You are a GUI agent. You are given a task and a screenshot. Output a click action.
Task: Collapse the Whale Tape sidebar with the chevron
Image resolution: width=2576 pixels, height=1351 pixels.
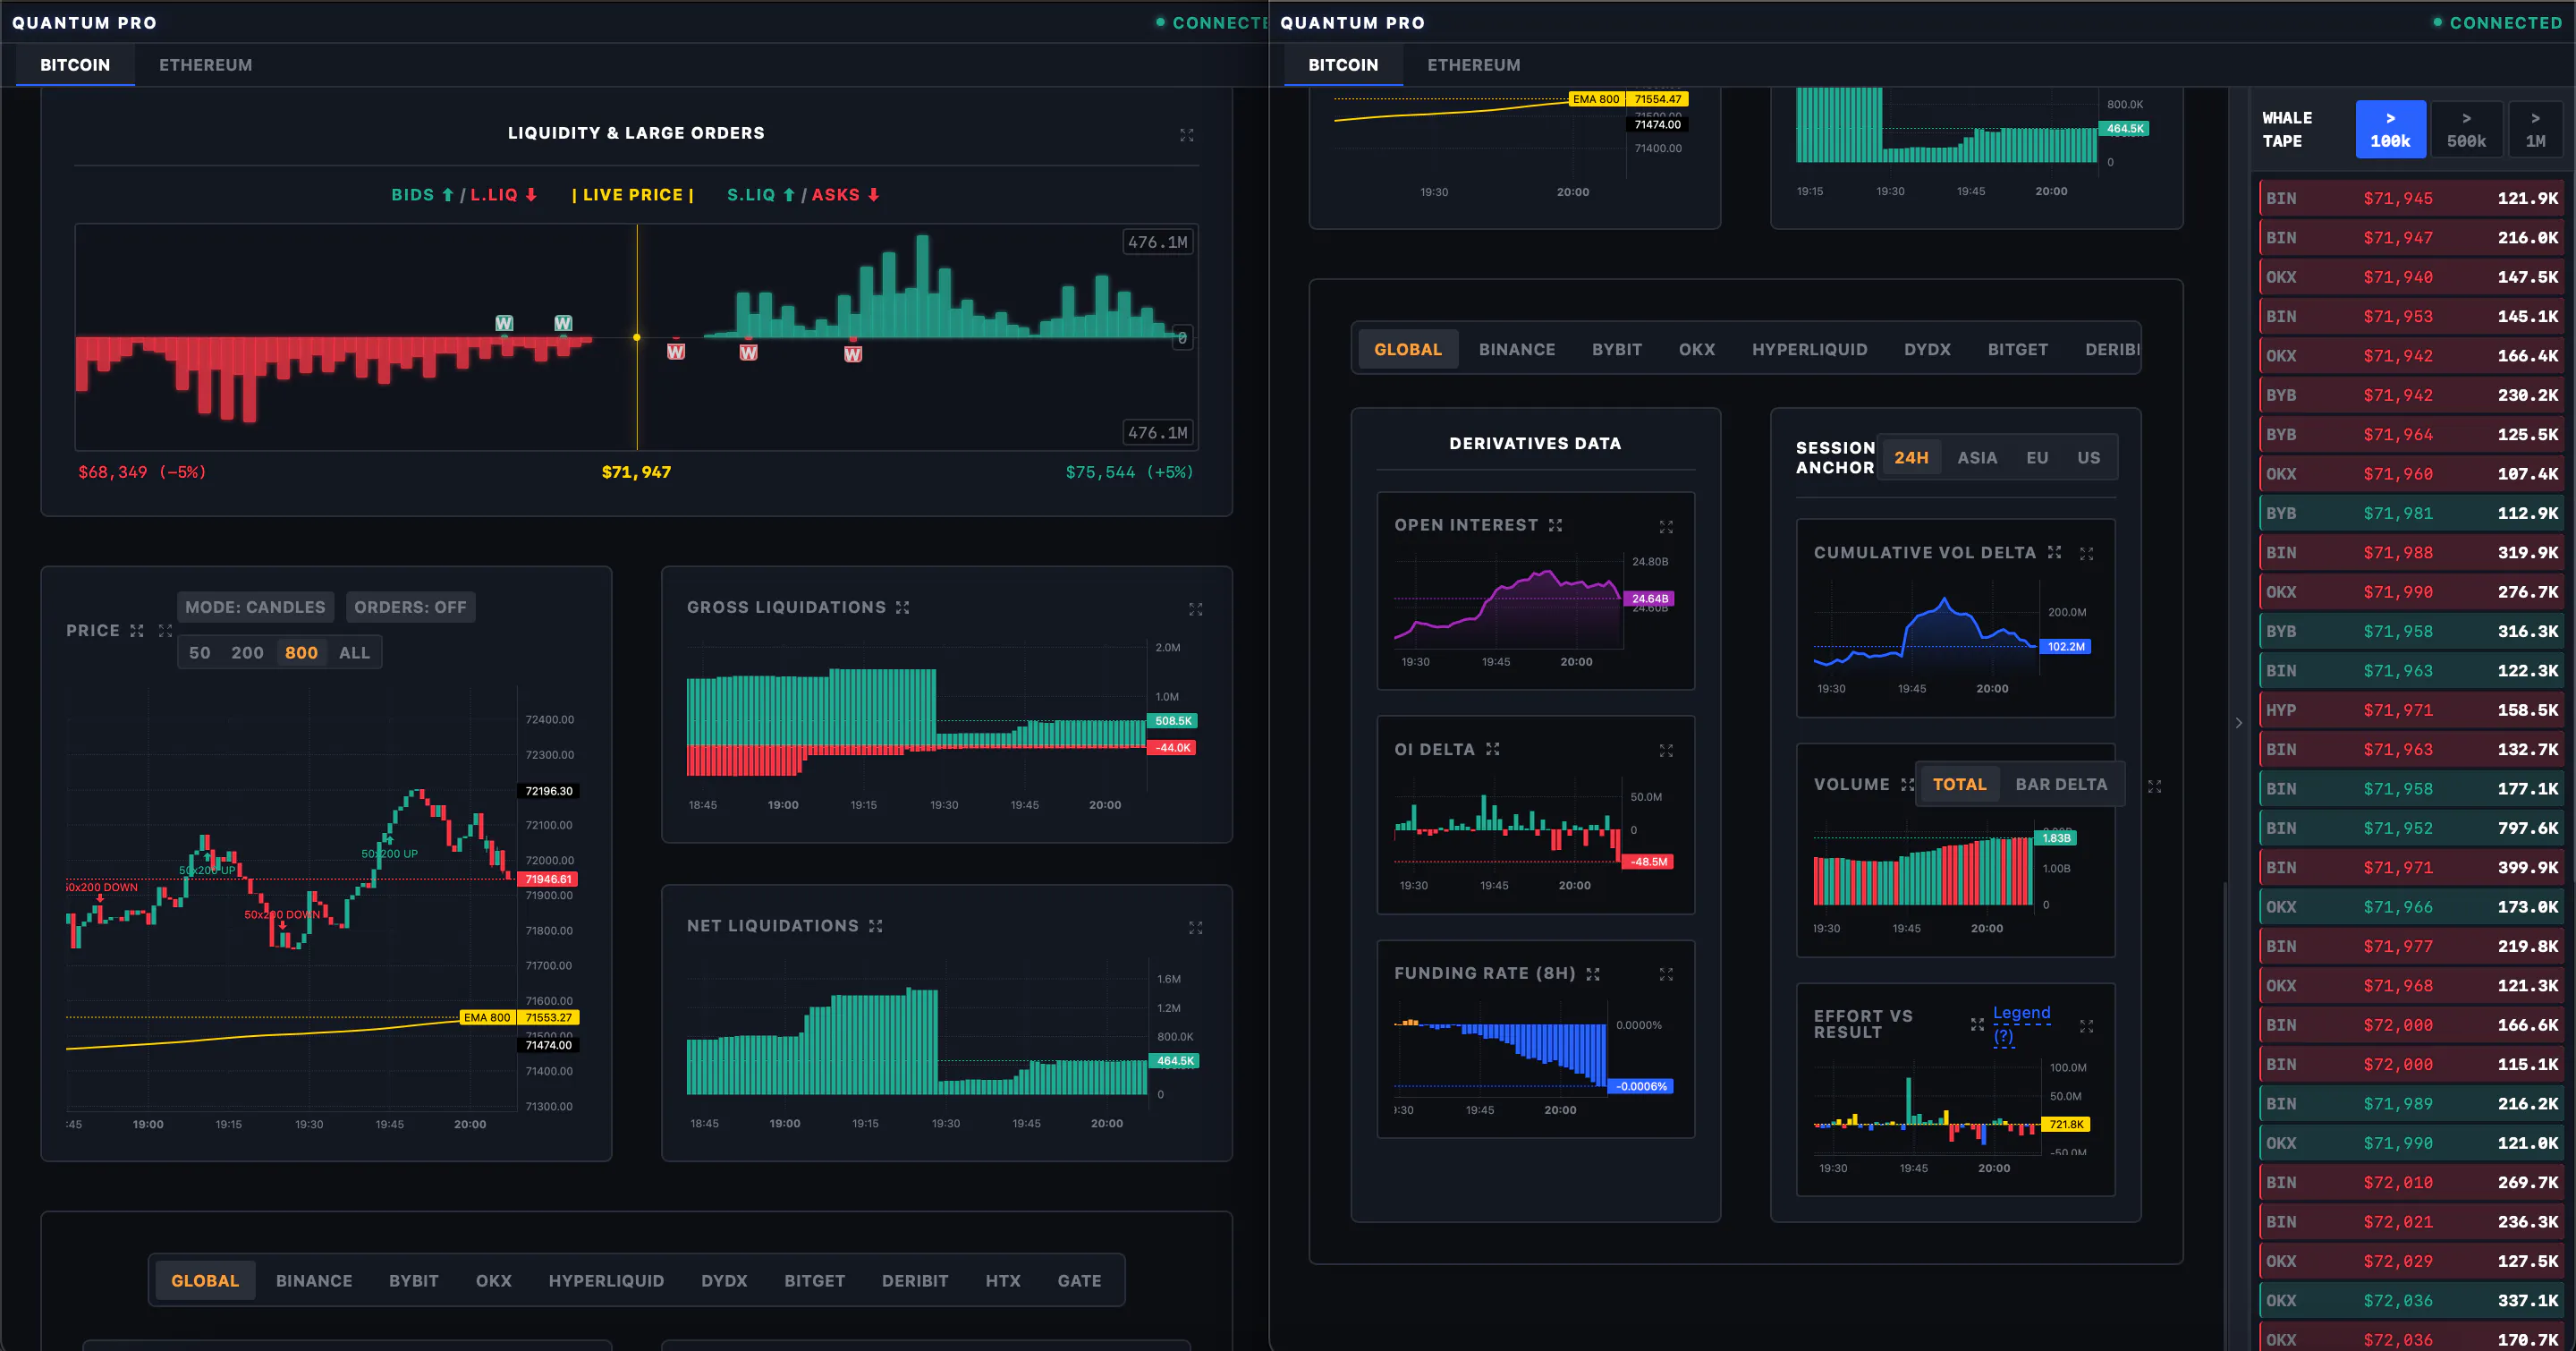(x=2238, y=722)
